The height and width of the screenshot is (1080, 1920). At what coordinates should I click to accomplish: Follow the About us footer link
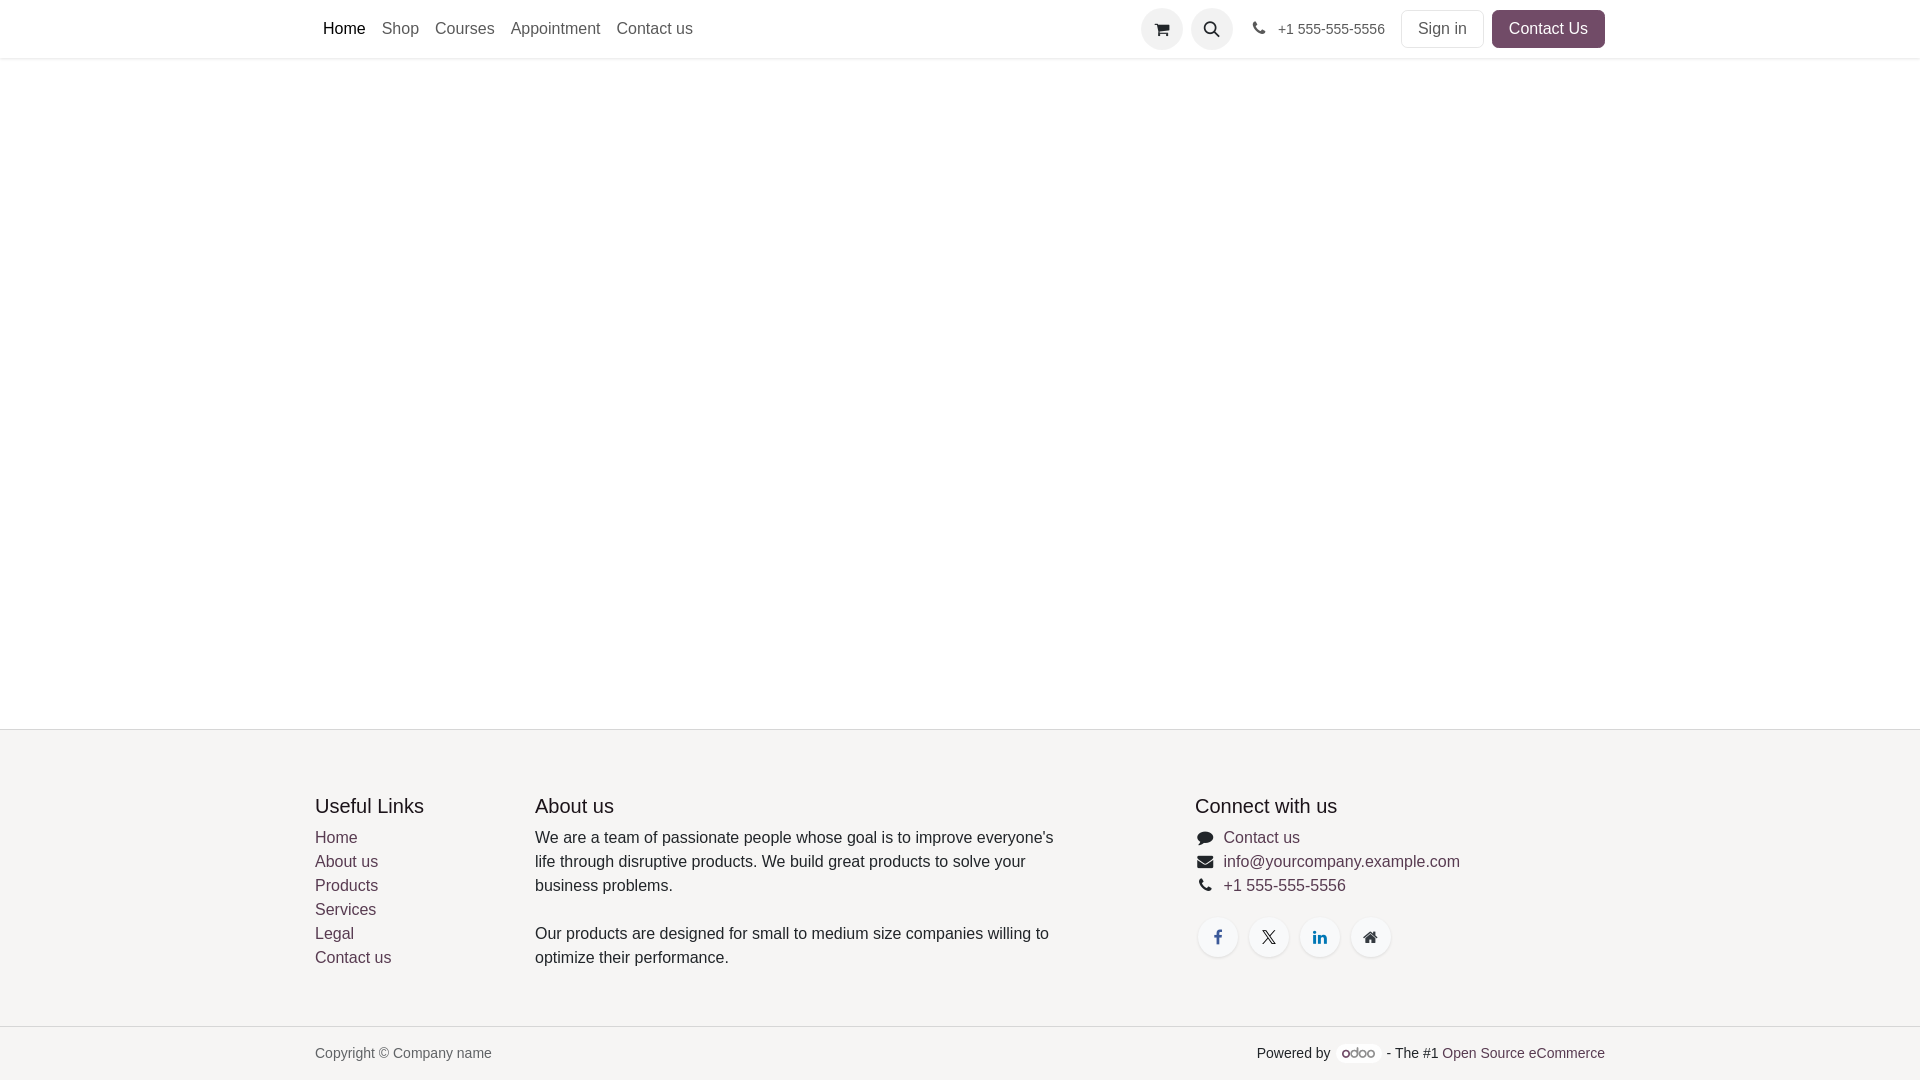coord(346,862)
